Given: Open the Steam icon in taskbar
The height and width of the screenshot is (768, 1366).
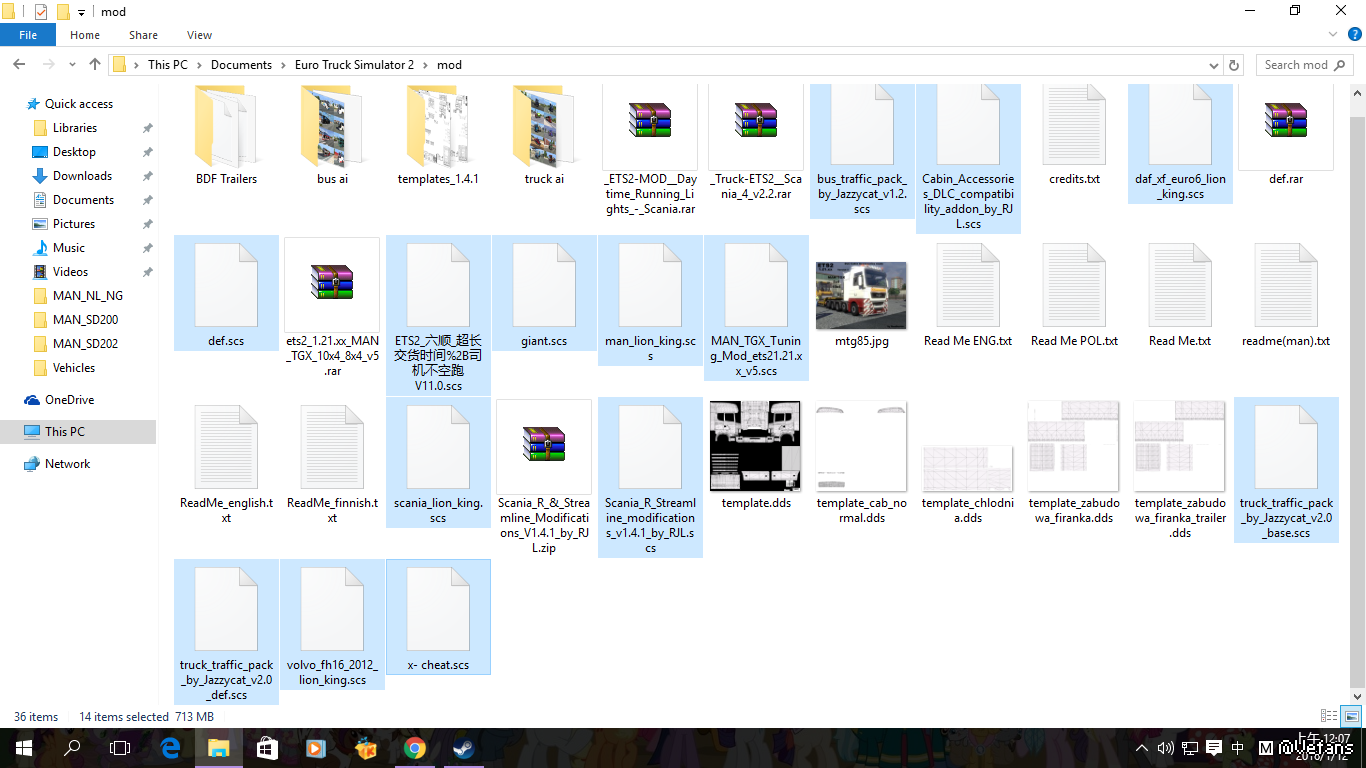Looking at the screenshot, I should pyautogui.click(x=463, y=748).
